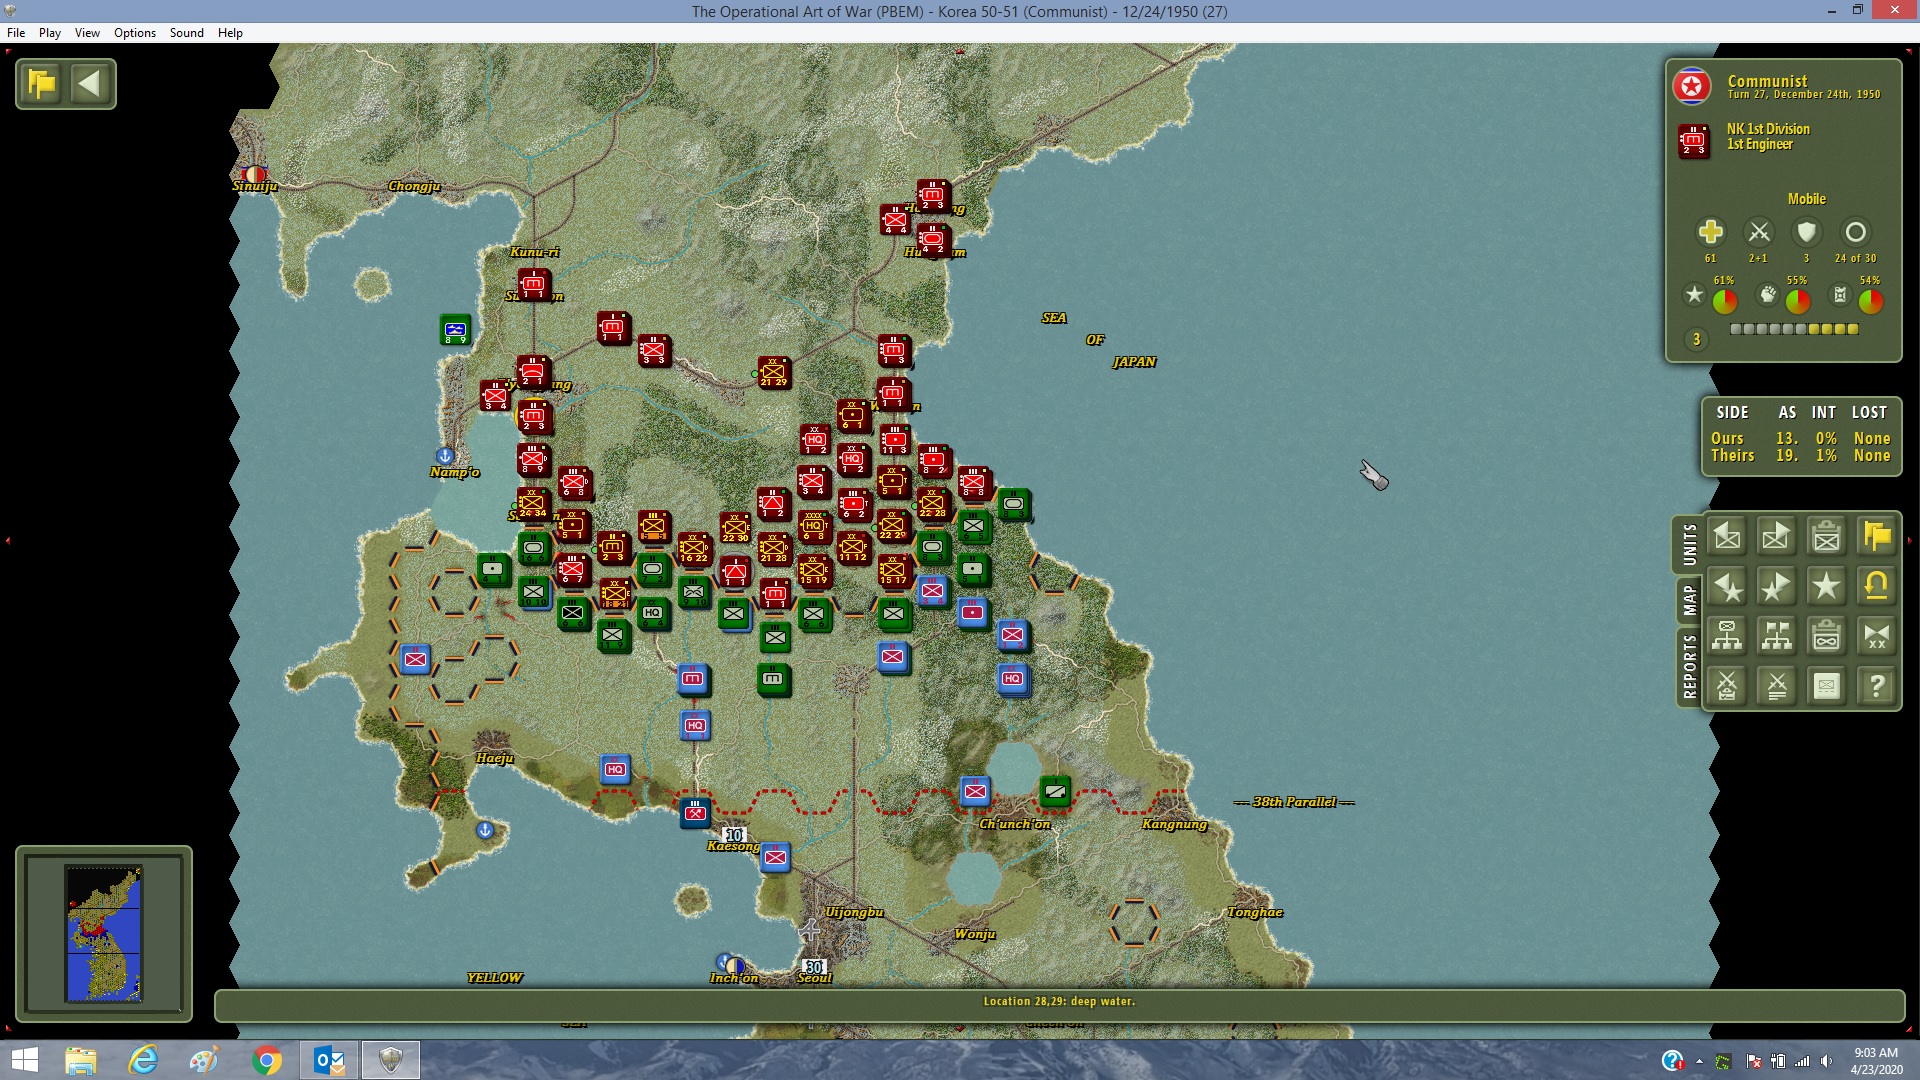
Task: Click the Communist flag emblem
Action: (1692, 87)
